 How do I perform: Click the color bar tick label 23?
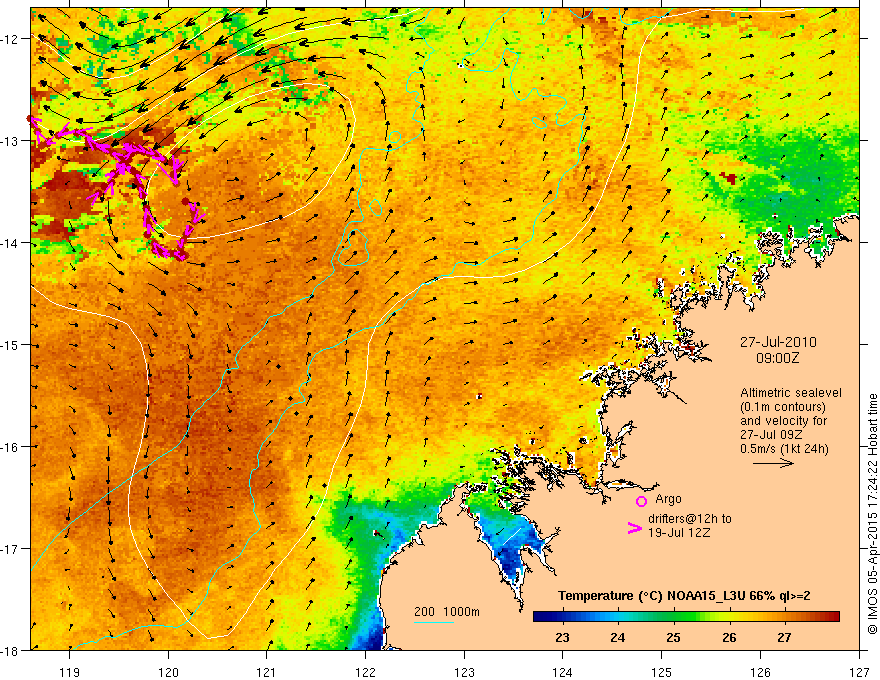pyautogui.click(x=562, y=638)
